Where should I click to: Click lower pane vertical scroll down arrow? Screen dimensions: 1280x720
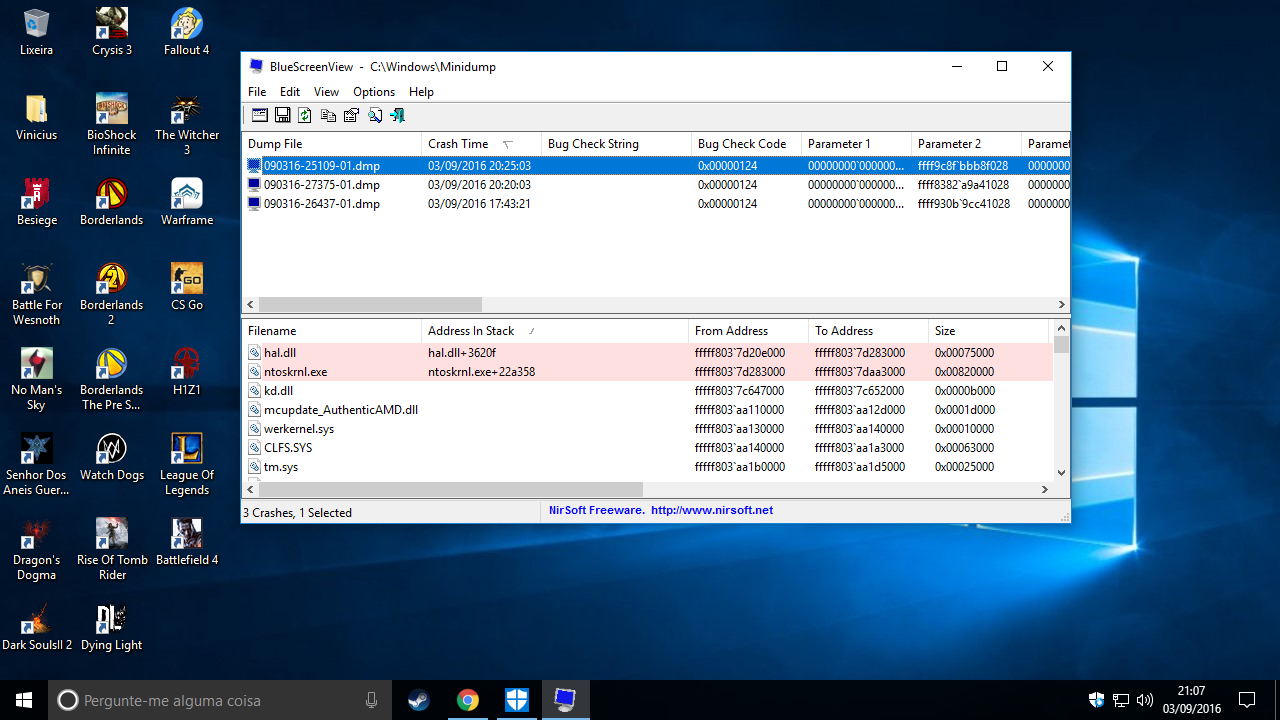pyautogui.click(x=1062, y=473)
